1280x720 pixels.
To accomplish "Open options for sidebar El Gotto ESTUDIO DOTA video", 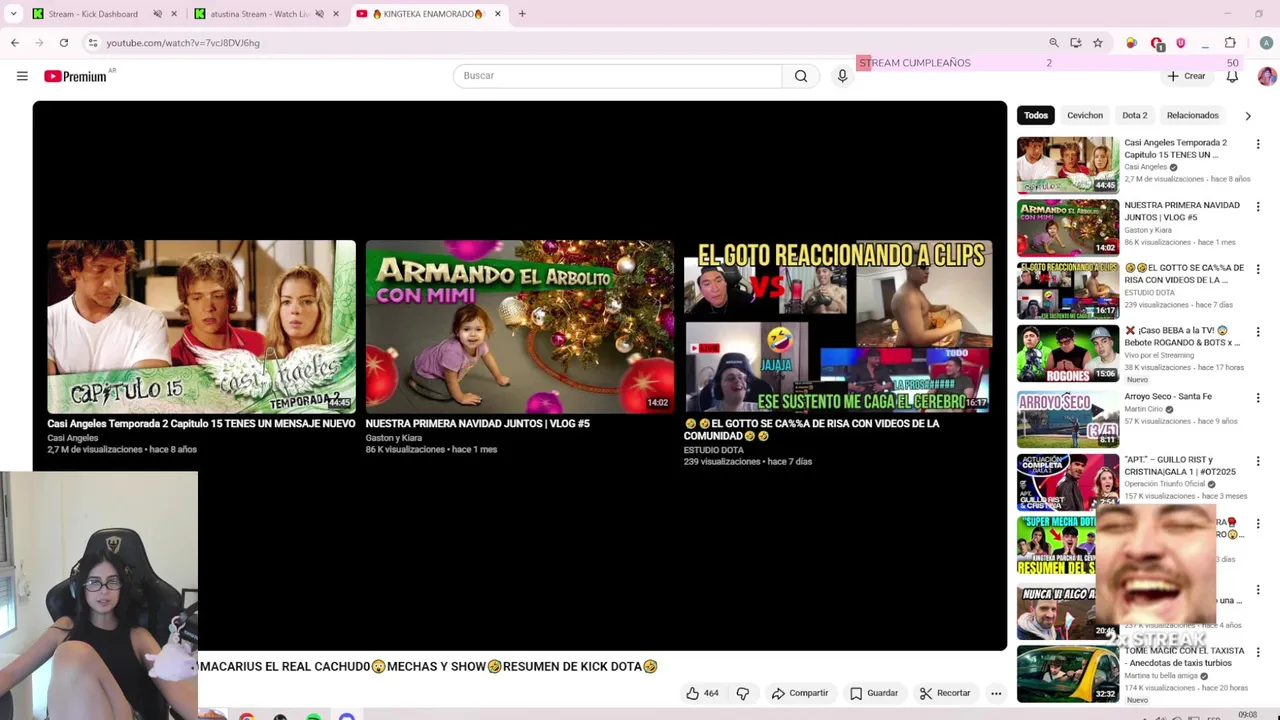I will (1258, 270).
